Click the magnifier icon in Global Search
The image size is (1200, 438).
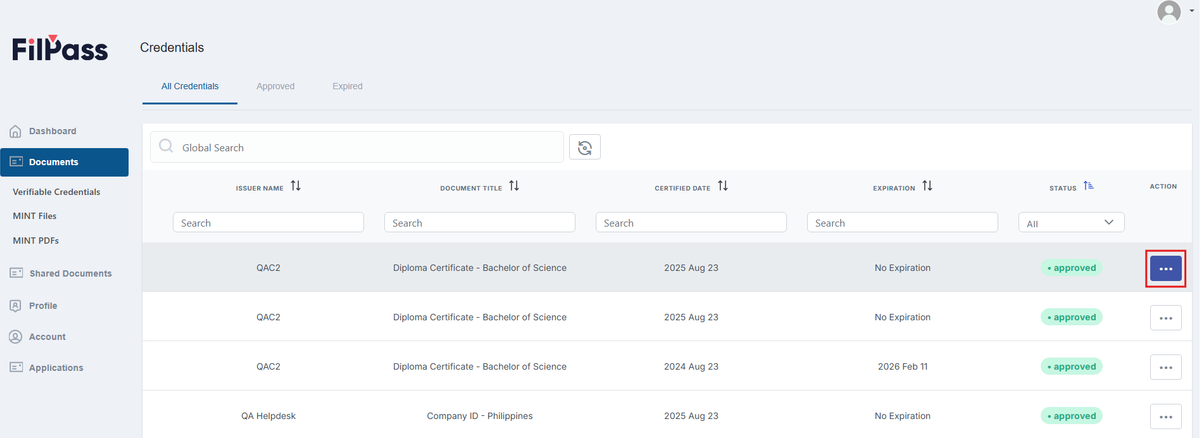167,147
